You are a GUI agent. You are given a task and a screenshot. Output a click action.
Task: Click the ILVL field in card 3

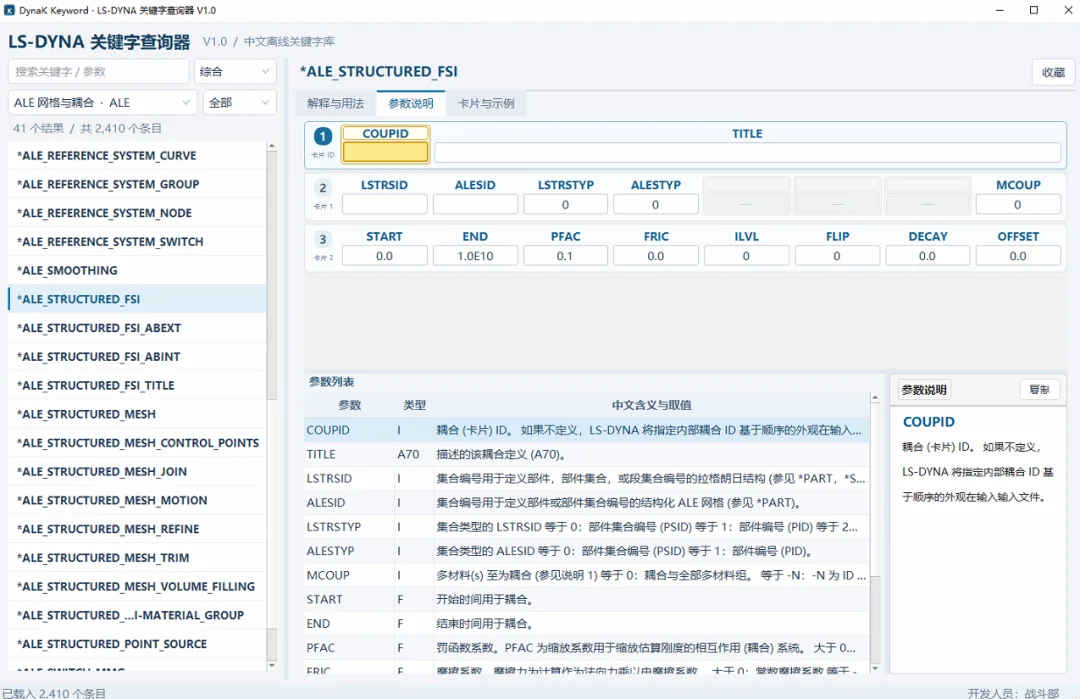[x=747, y=256]
